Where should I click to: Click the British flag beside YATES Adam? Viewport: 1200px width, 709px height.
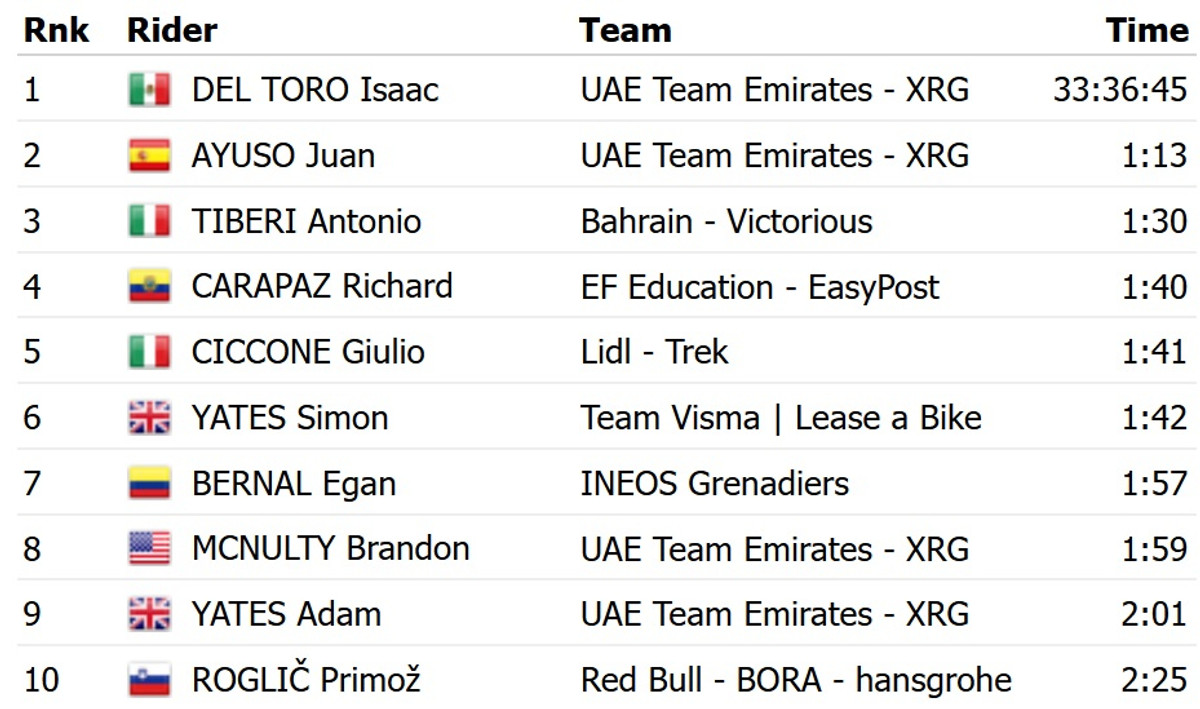[x=149, y=614]
